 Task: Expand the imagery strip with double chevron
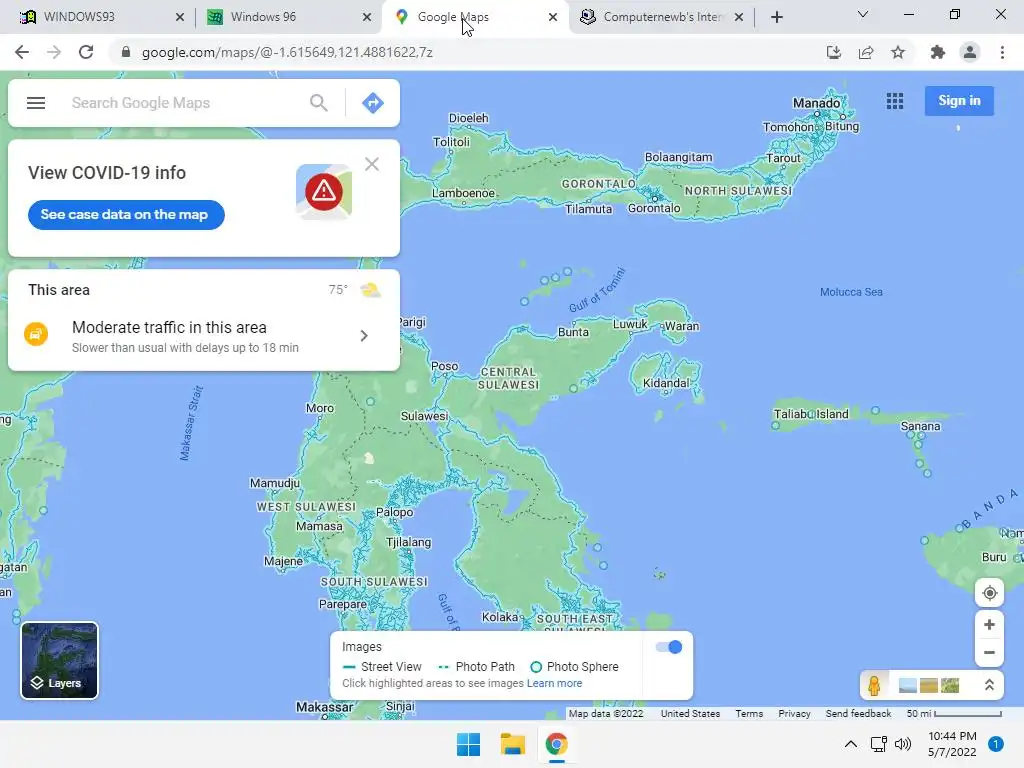[x=989, y=685]
